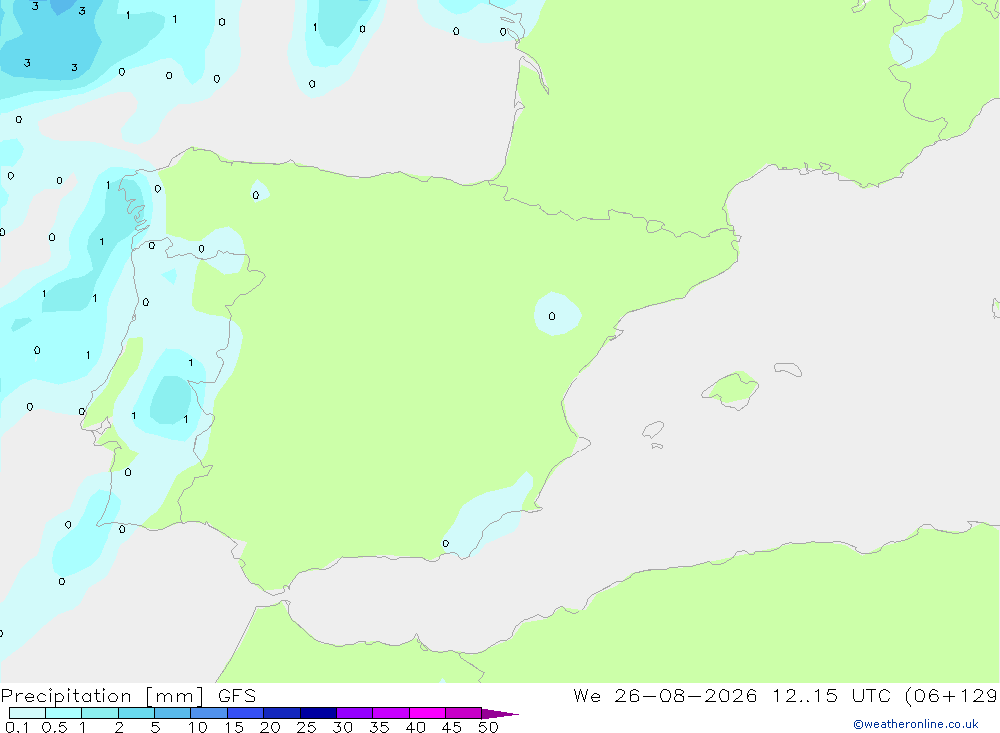This screenshot has height=733, width=1000.
Task: Choose the 25–30 mm navy legend swatch
Action: [318, 713]
